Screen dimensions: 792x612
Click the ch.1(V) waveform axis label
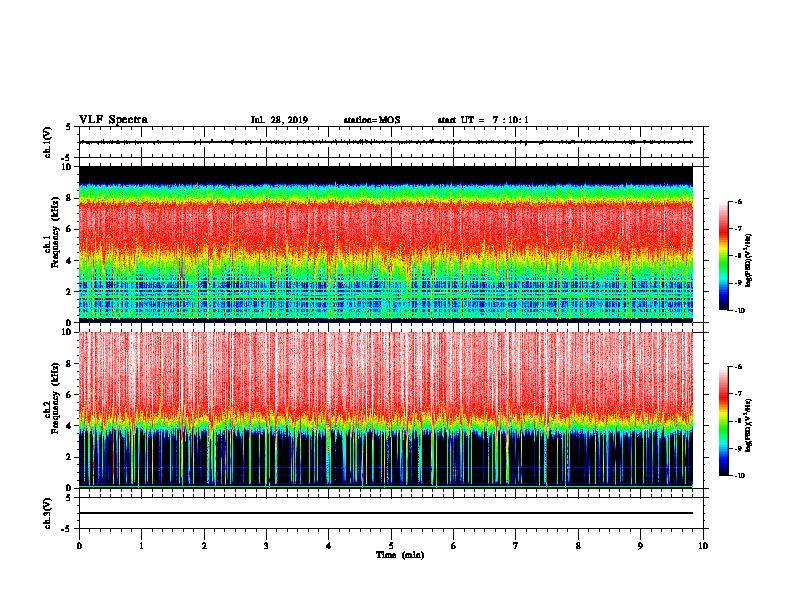[48, 142]
